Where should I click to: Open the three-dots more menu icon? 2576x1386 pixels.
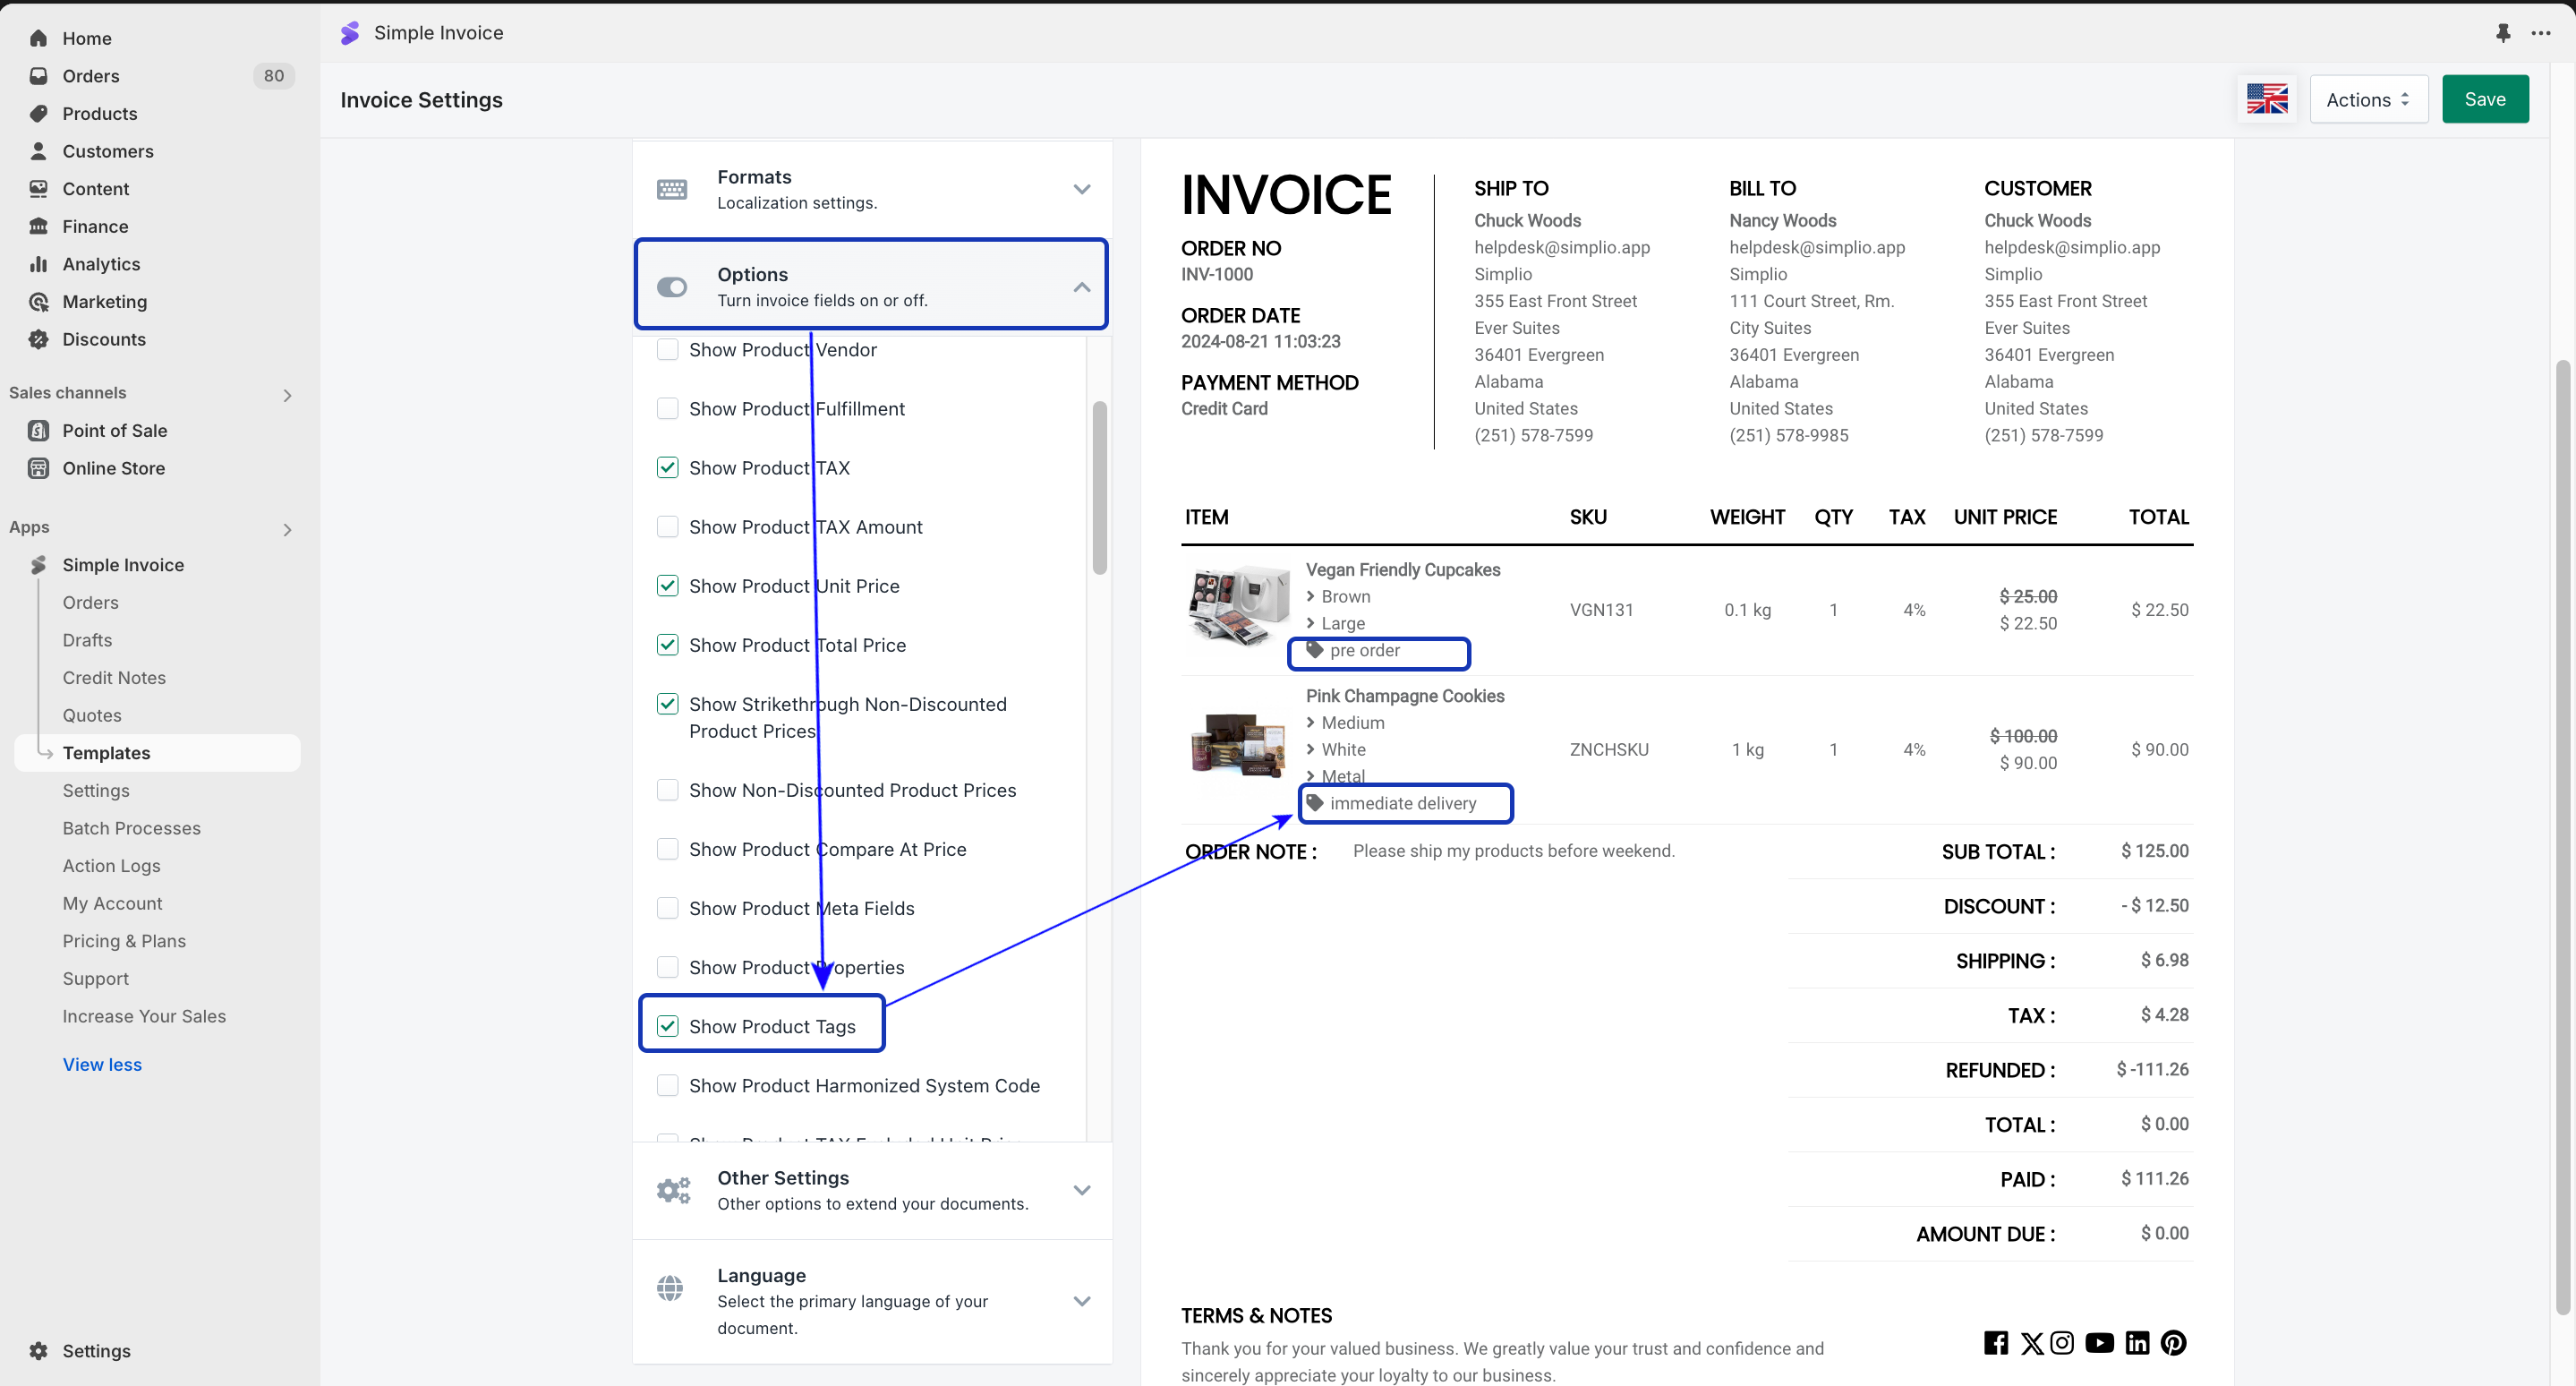coord(2540,33)
